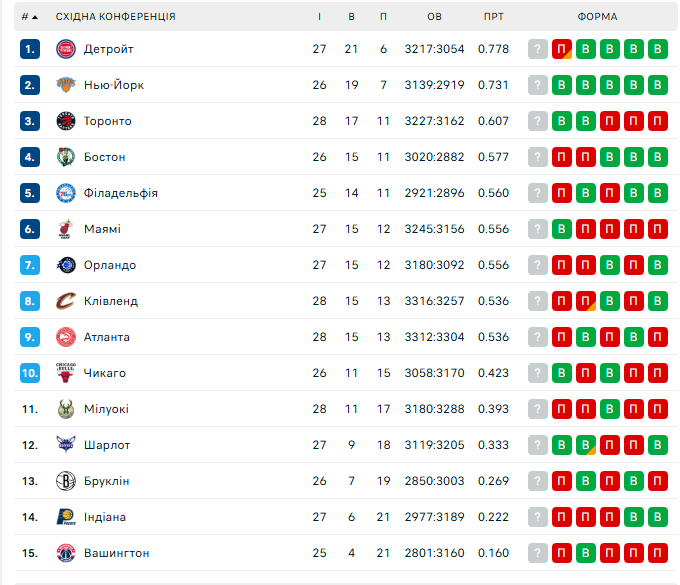Click the Indiana Pacers logo icon
The image size is (680, 585).
(x=66, y=517)
